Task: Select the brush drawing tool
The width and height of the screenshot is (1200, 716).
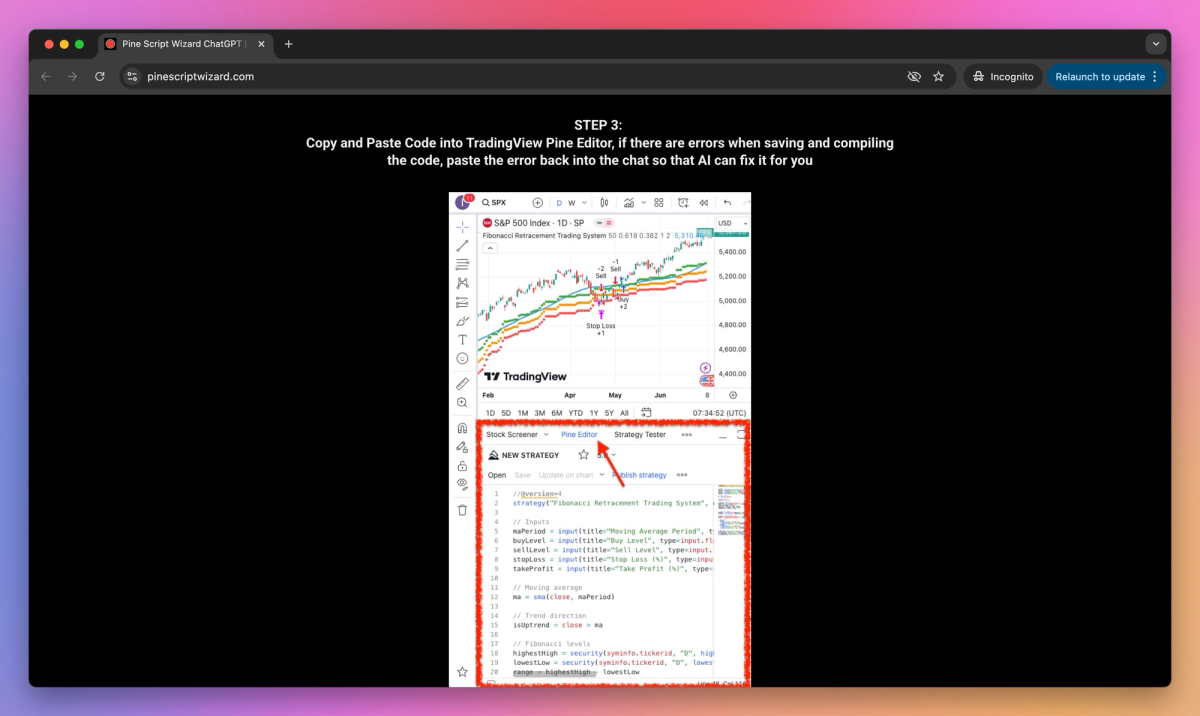Action: tap(462, 321)
